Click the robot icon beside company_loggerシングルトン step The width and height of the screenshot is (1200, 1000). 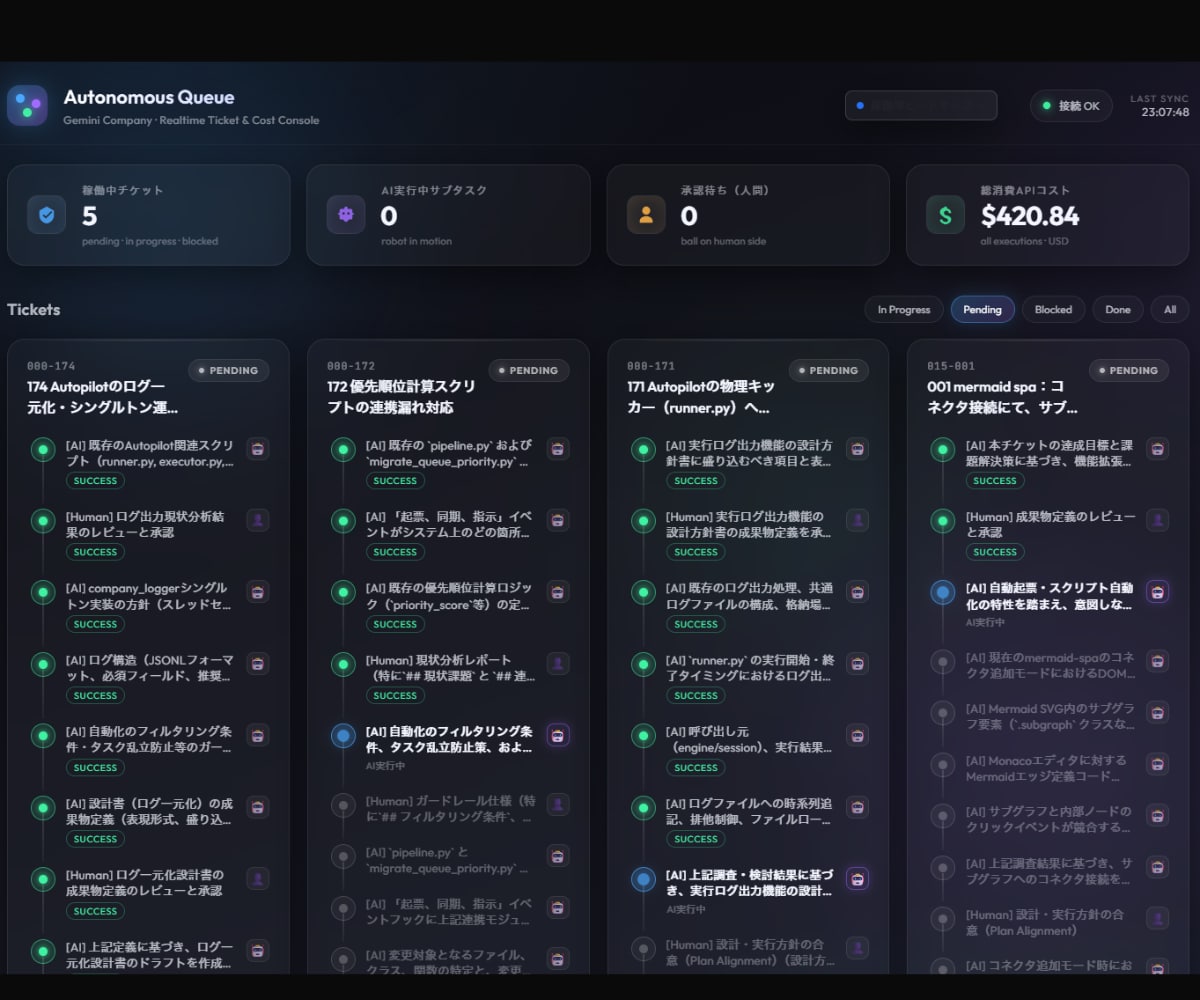pos(258,592)
